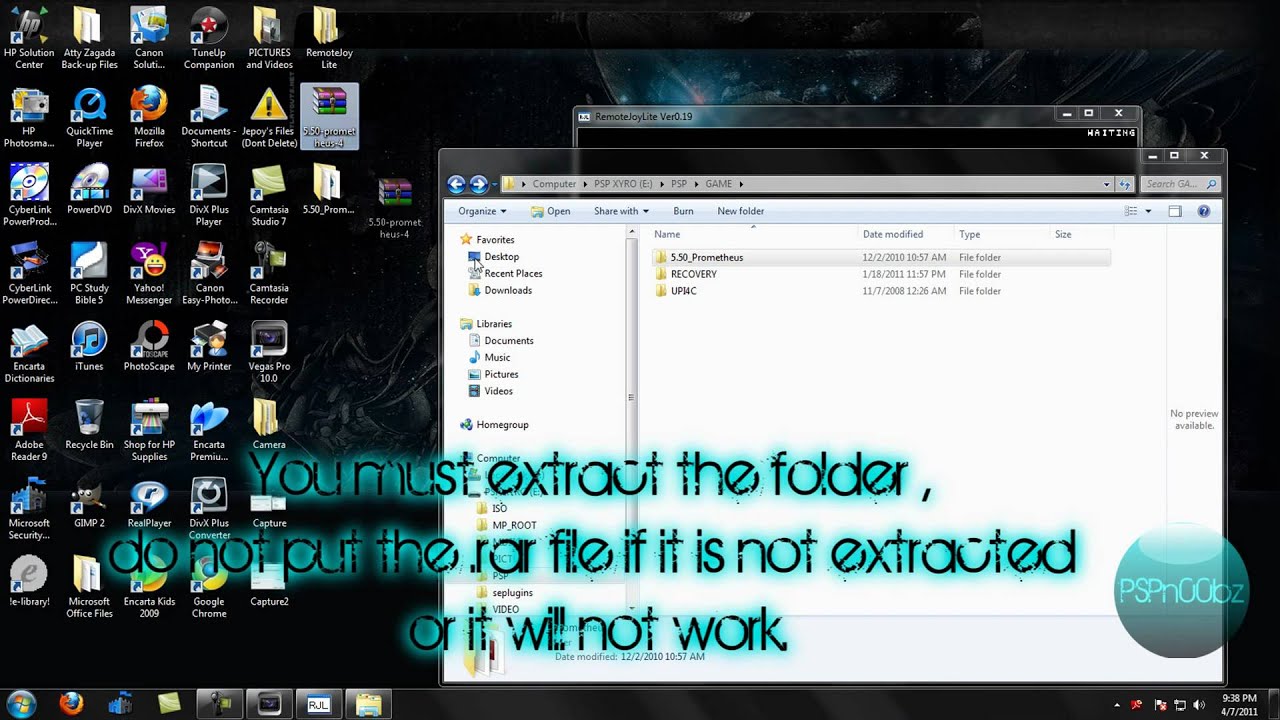Open the PICTURES and Videos folder
This screenshot has width=1280, height=720.
click(269, 38)
